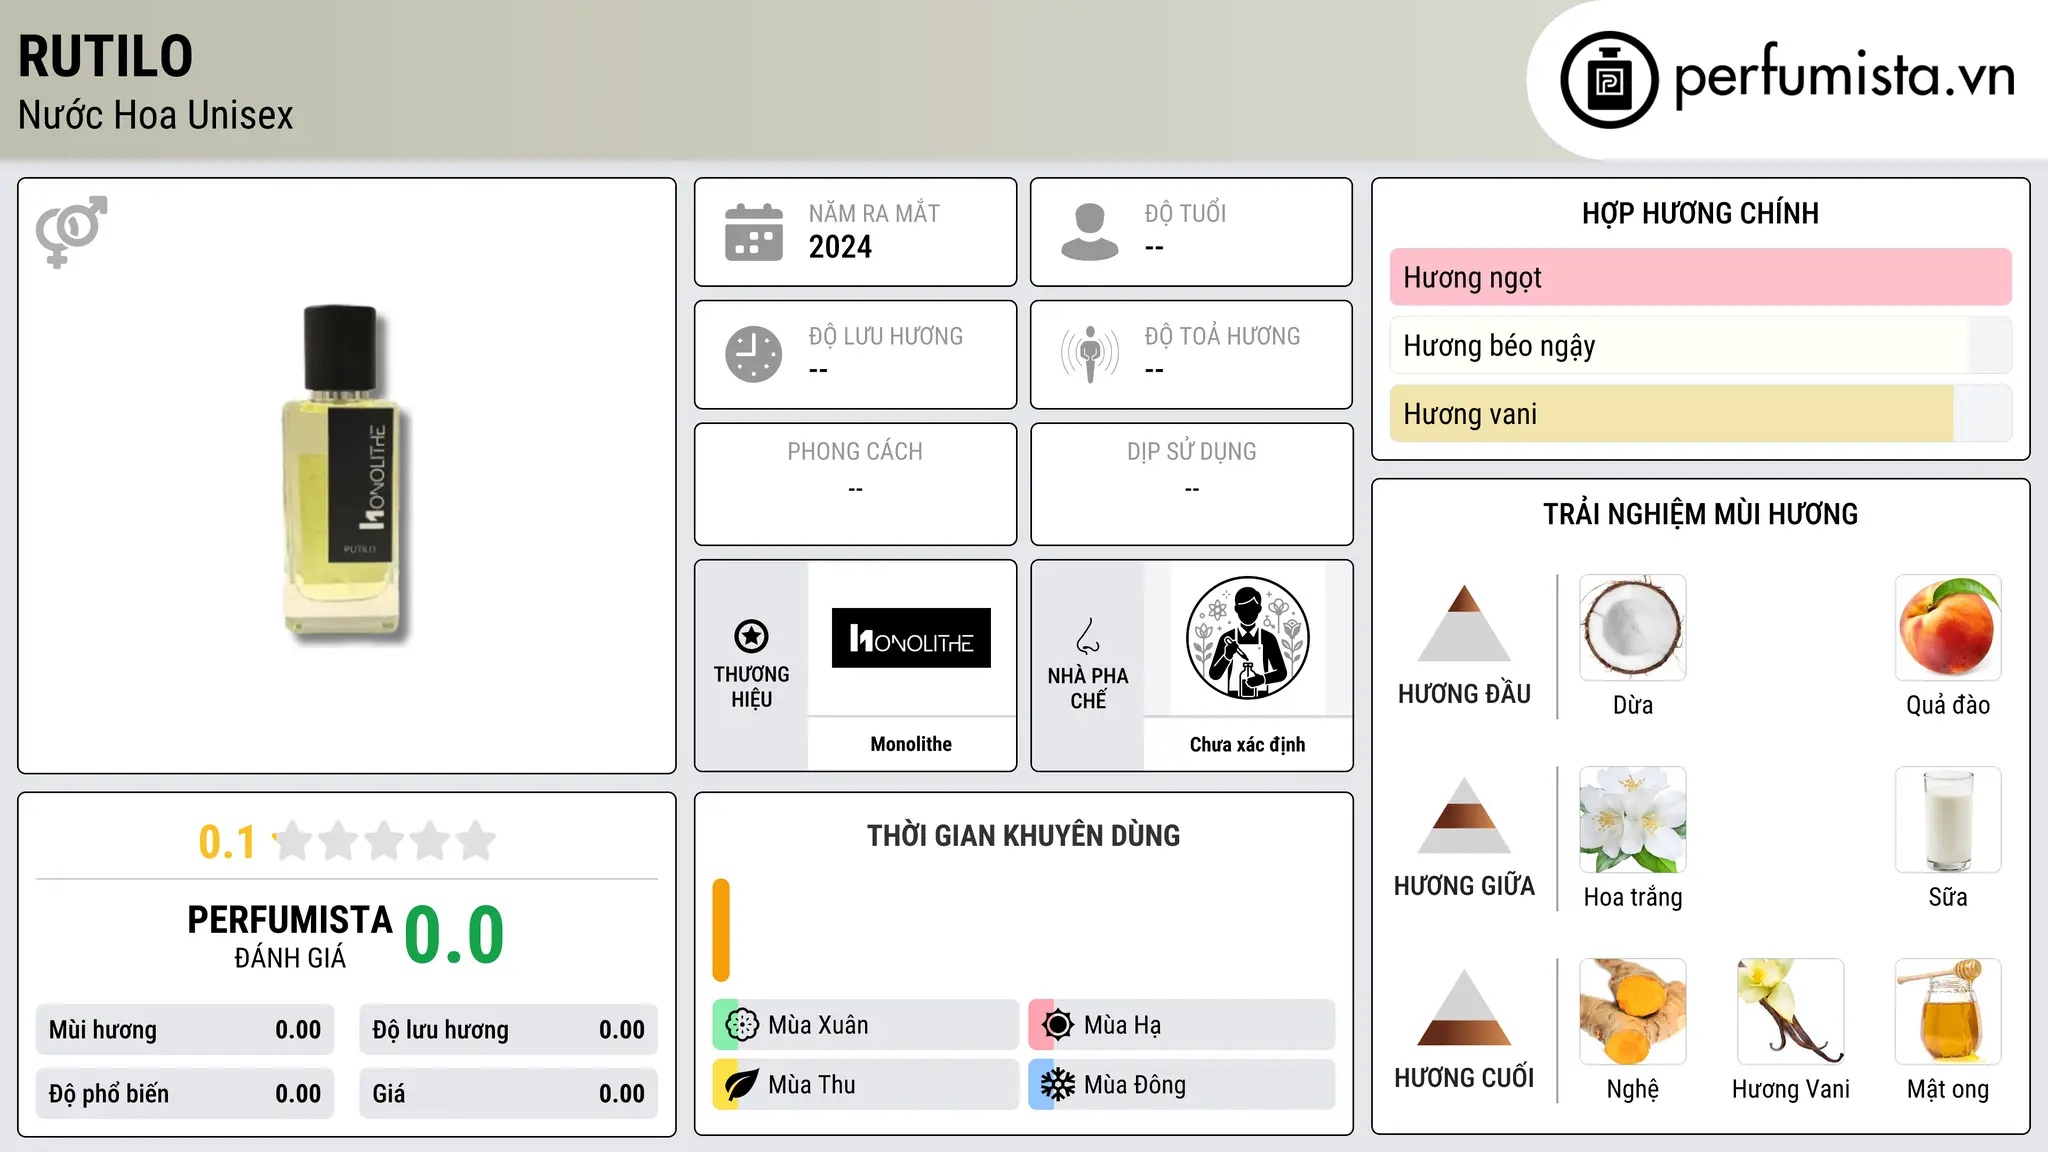Select the Mùa Xuân season button

pos(866,1025)
